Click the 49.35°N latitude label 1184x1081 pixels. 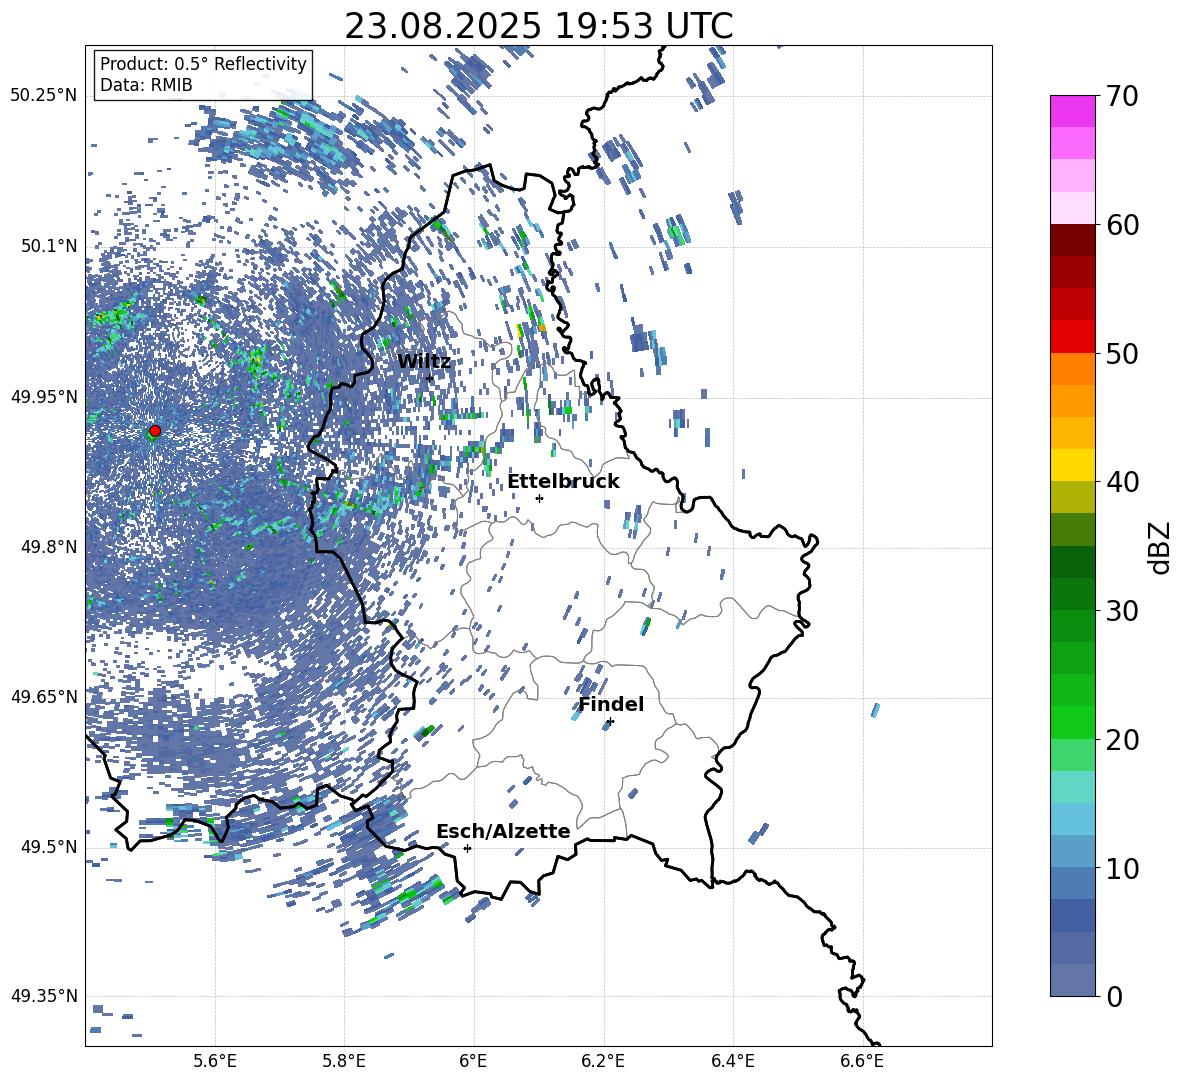[44, 996]
